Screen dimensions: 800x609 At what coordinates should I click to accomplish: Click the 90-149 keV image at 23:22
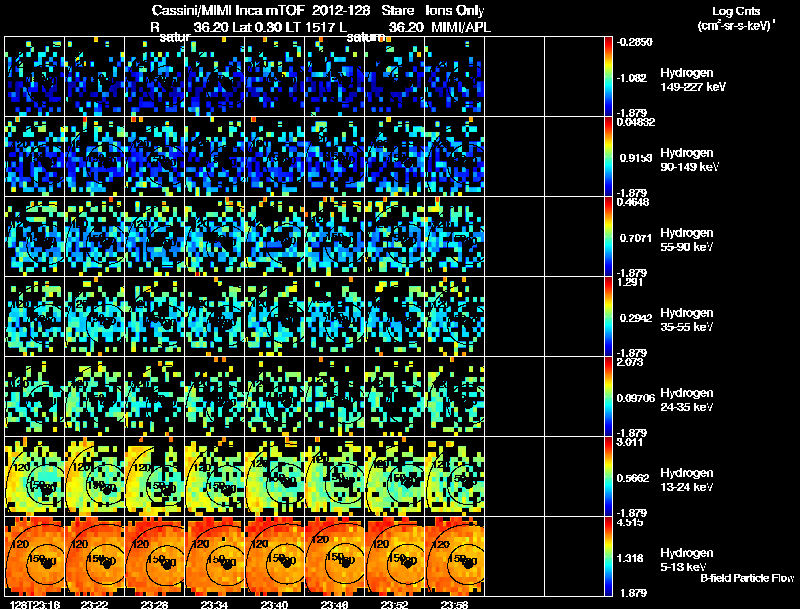[x=95, y=156]
